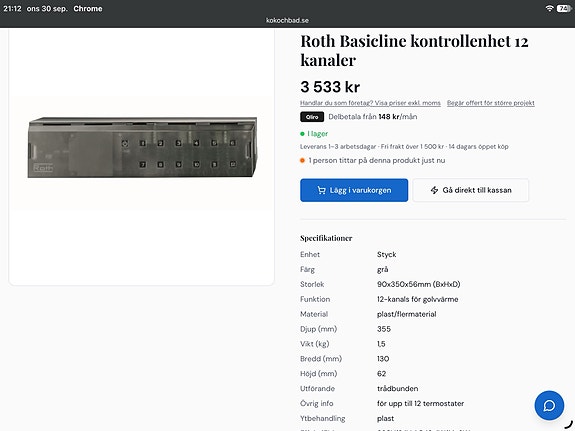575x431 pixels.
Task: Click the Qliro payment badge
Action: pyautogui.click(x=312, y=117)
